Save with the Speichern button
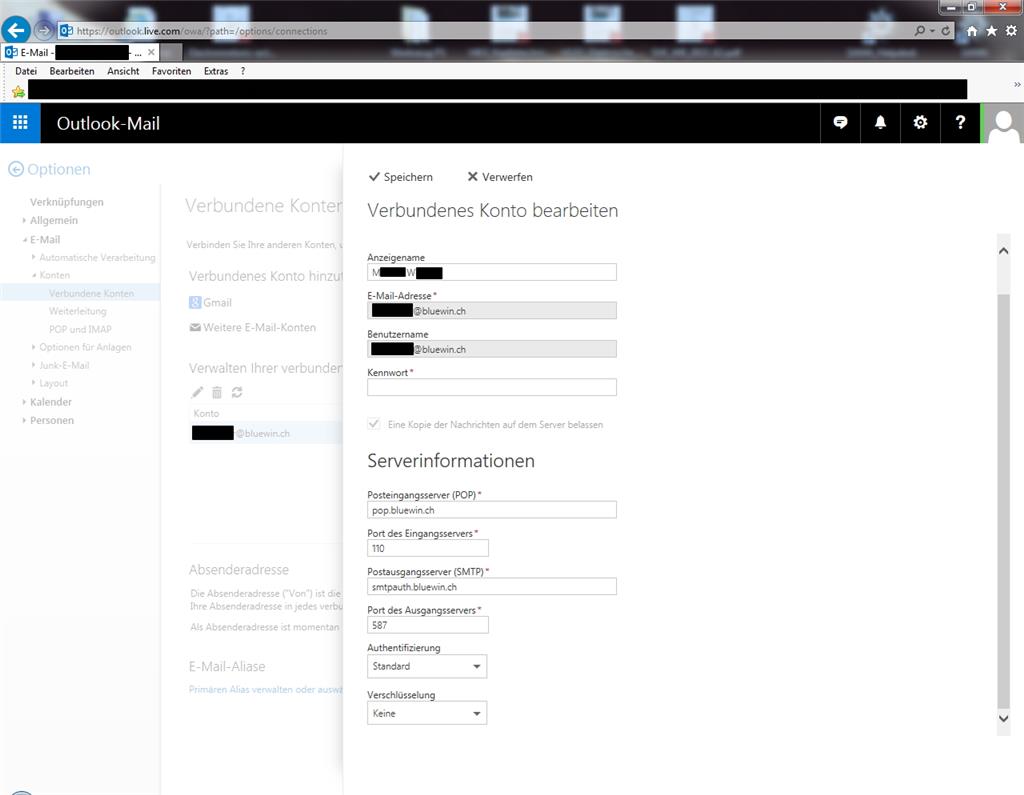 (401, 177)
